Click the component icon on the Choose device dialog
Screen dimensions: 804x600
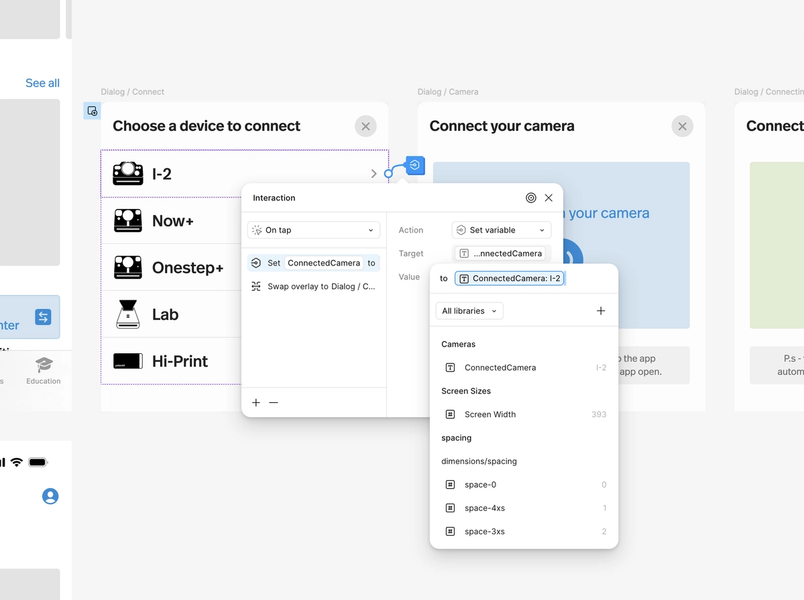pyautogui.click(x=91, y=111)
